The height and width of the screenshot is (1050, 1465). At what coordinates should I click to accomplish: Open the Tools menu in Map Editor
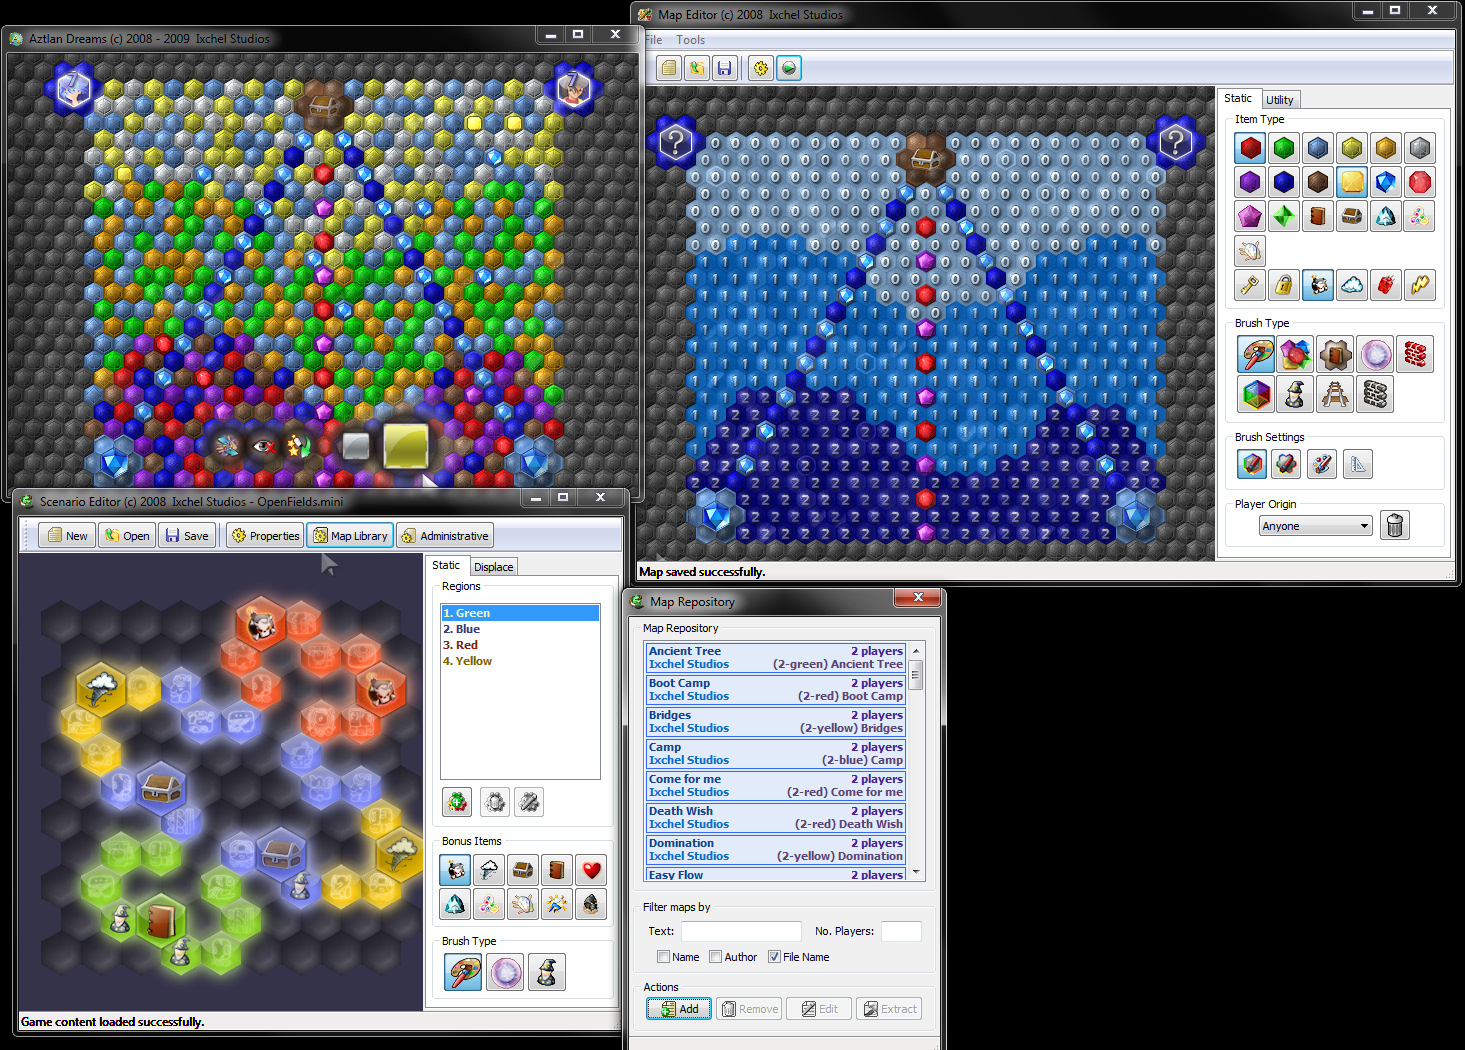coord(690,40)
